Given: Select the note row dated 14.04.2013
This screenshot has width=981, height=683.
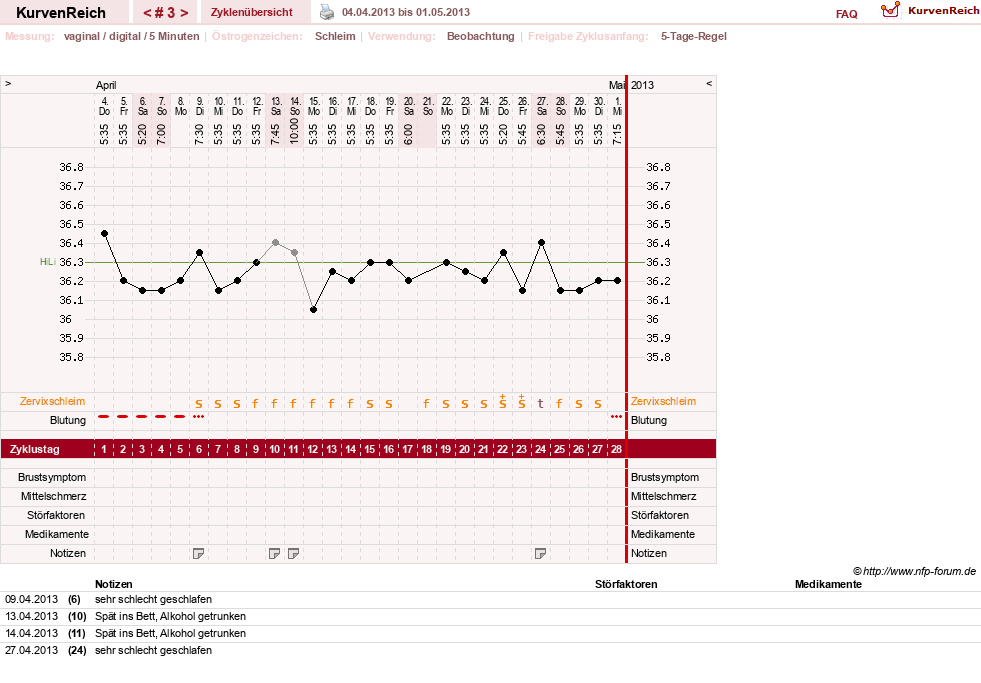Looking at the screenshot, I should click(x=490, y=633).
